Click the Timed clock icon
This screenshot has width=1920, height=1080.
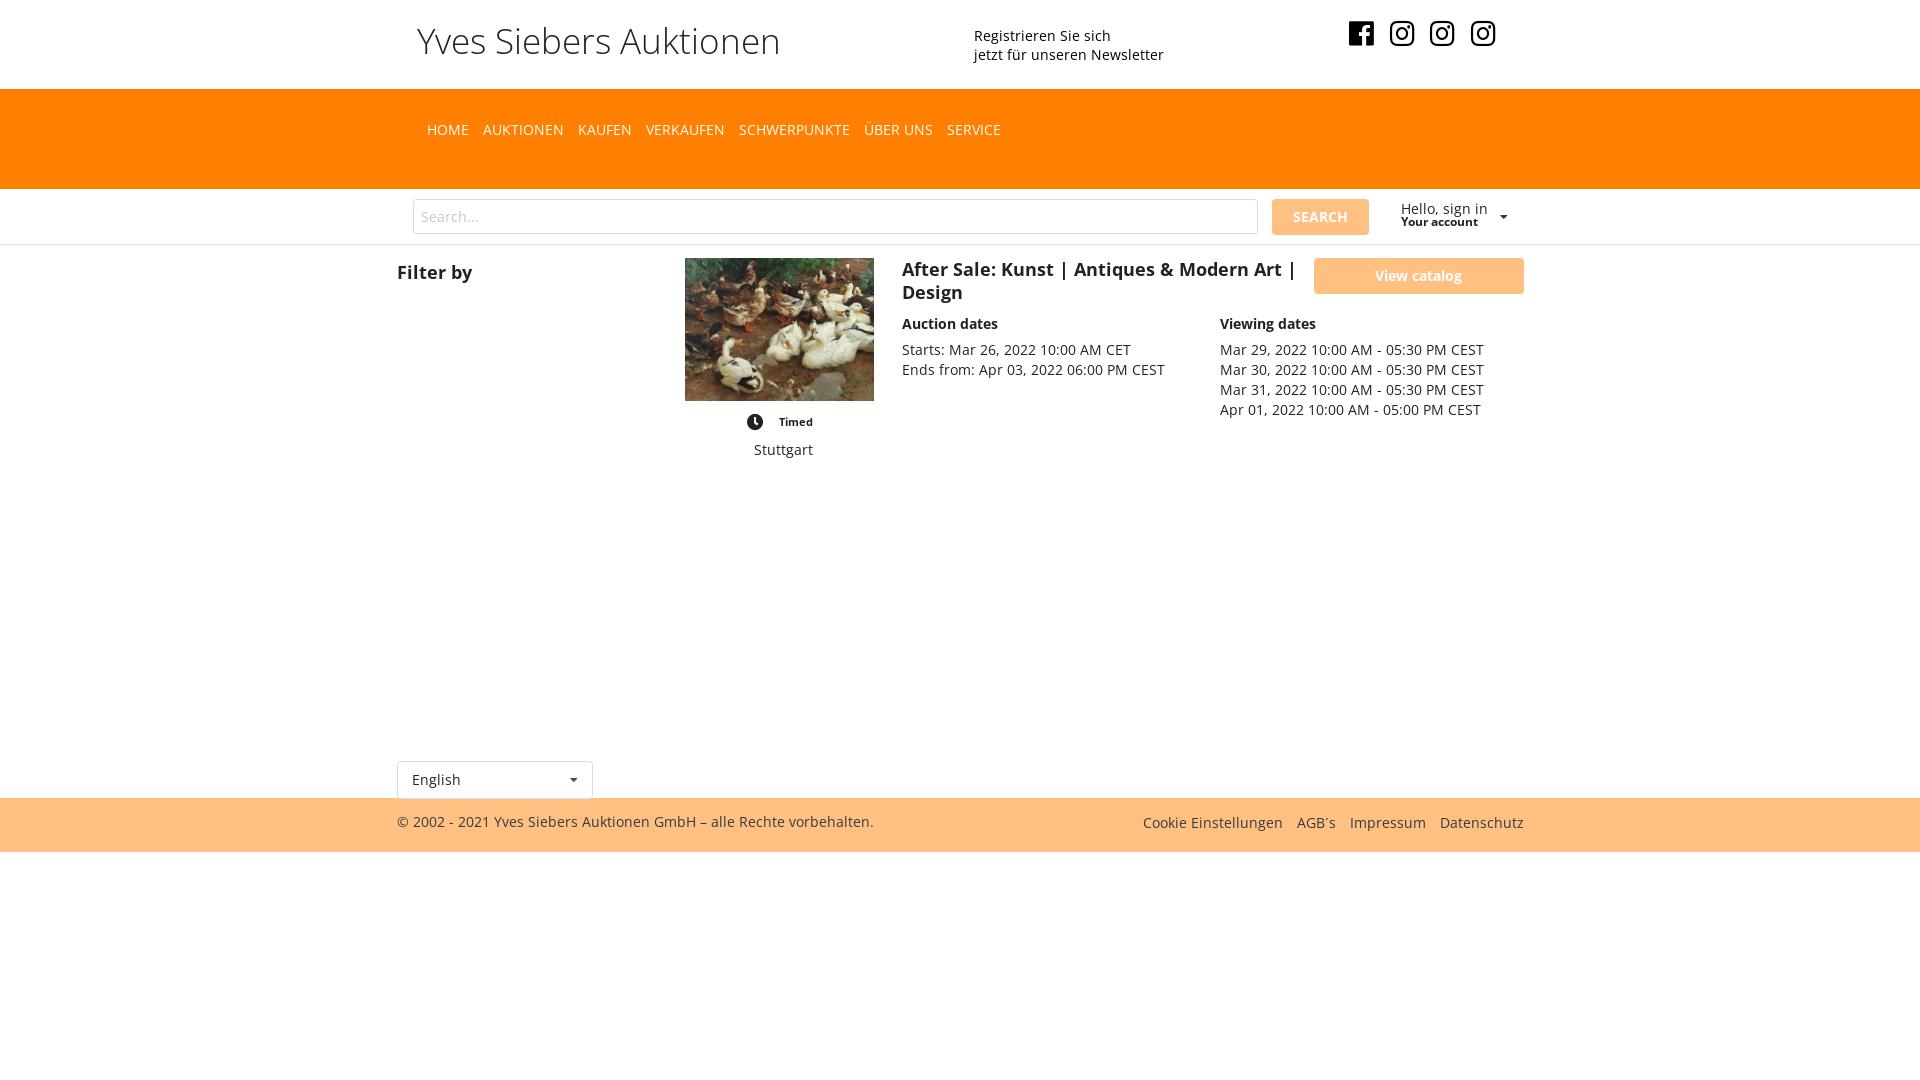755,421
